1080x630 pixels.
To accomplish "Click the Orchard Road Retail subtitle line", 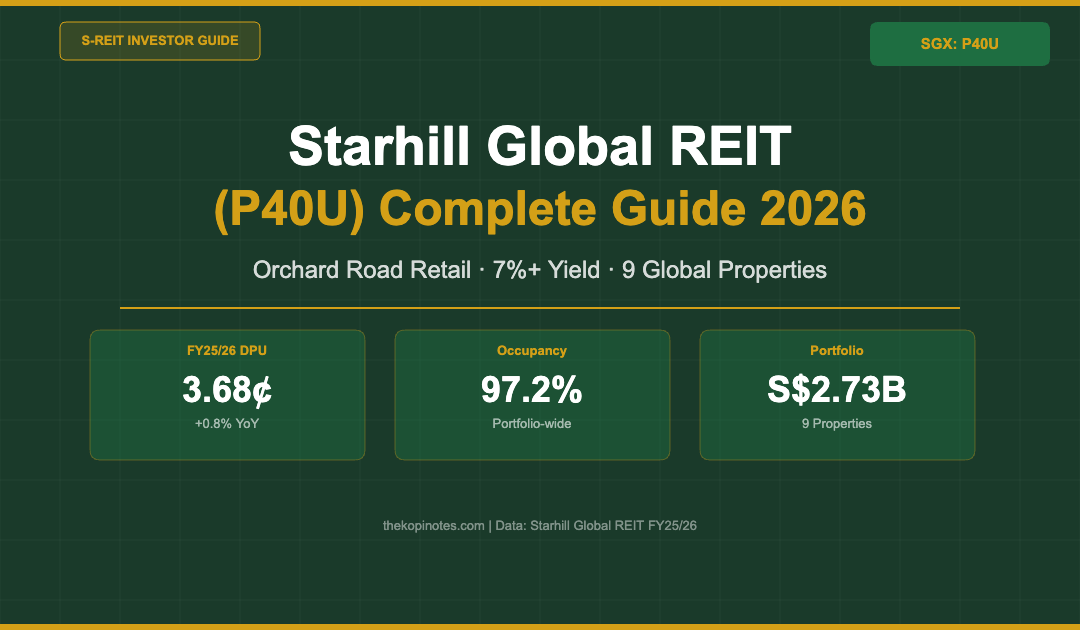I will 540,270.
